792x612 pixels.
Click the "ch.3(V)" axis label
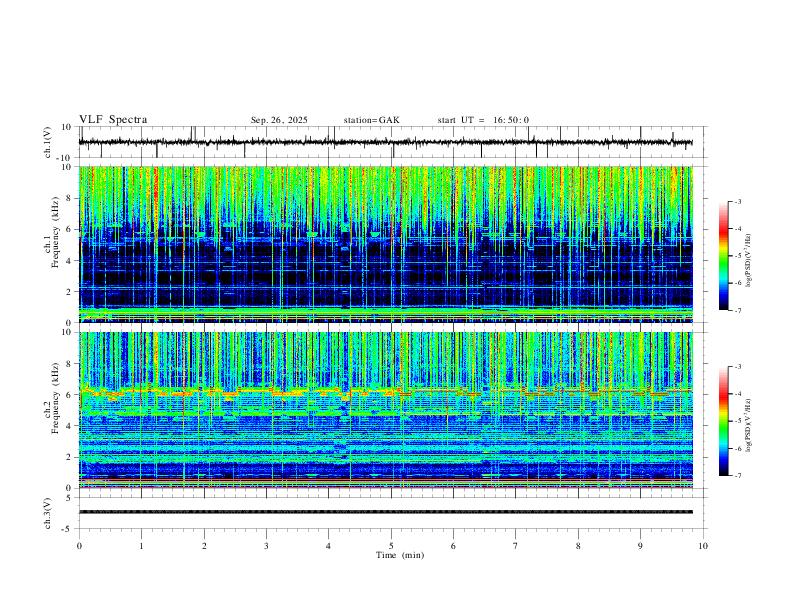[x=48, y=513]
